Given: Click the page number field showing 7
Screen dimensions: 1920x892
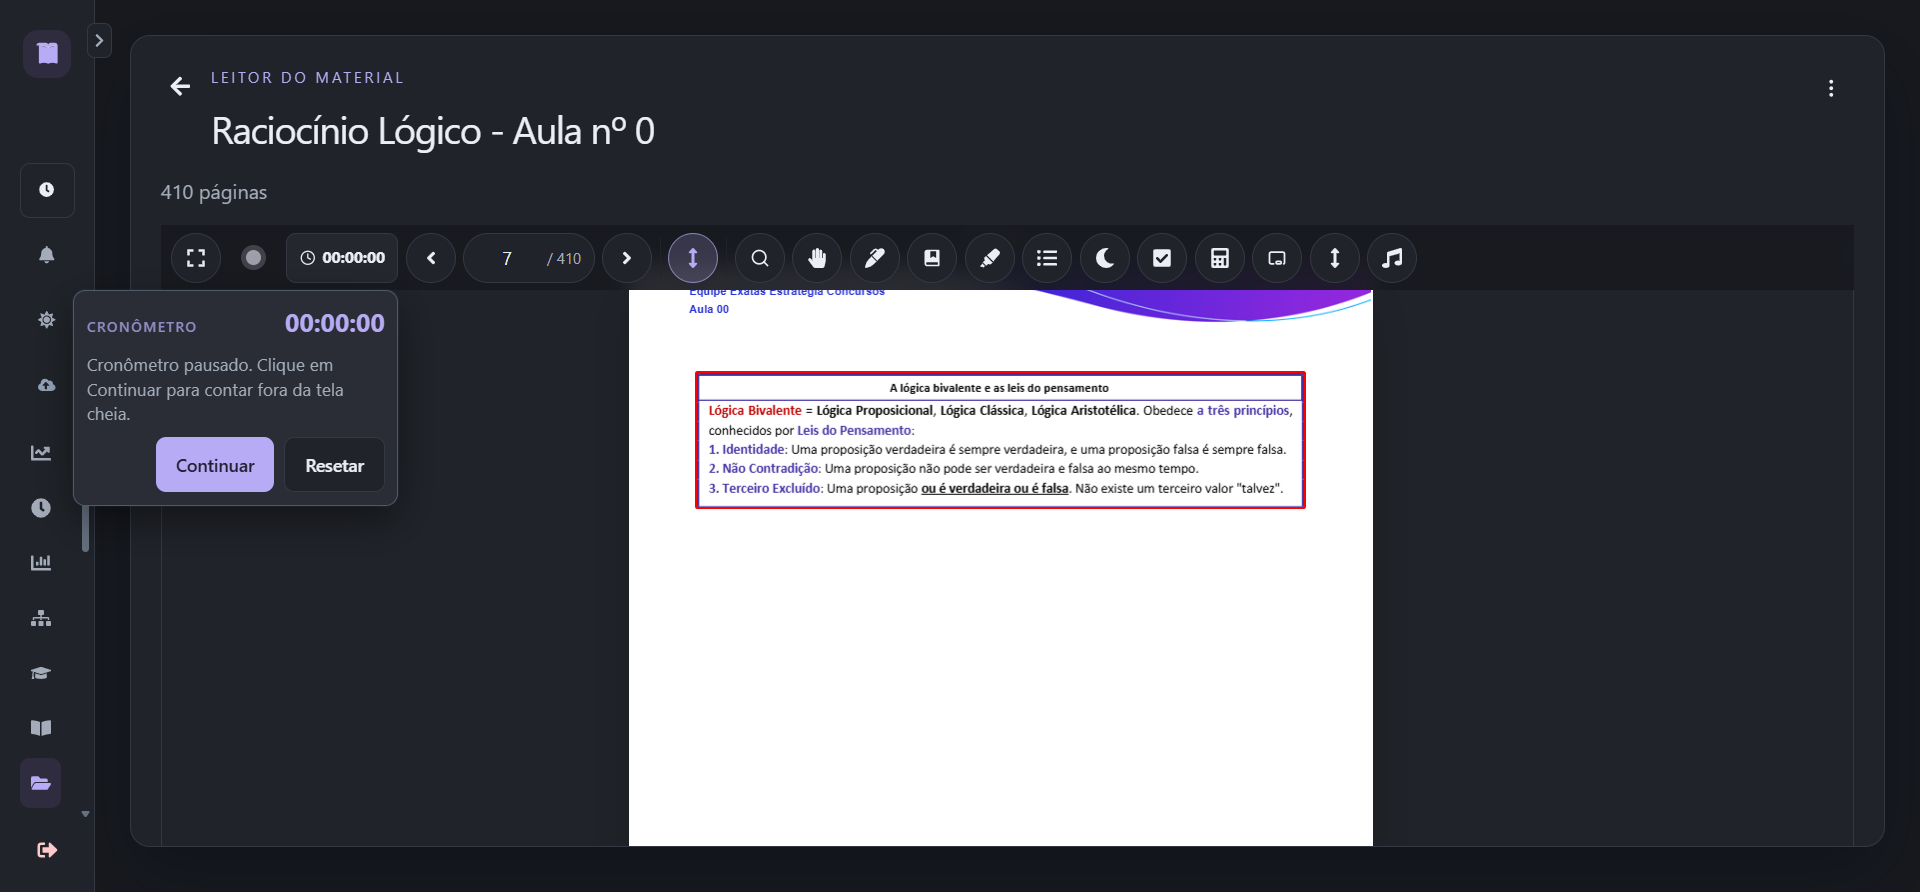Looking at the screenshot, I should coord(507,258).
